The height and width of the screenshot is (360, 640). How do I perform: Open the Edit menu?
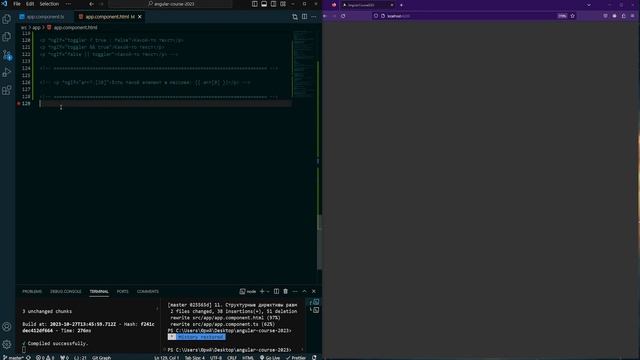pyautogui.click(x=30, y=4)
